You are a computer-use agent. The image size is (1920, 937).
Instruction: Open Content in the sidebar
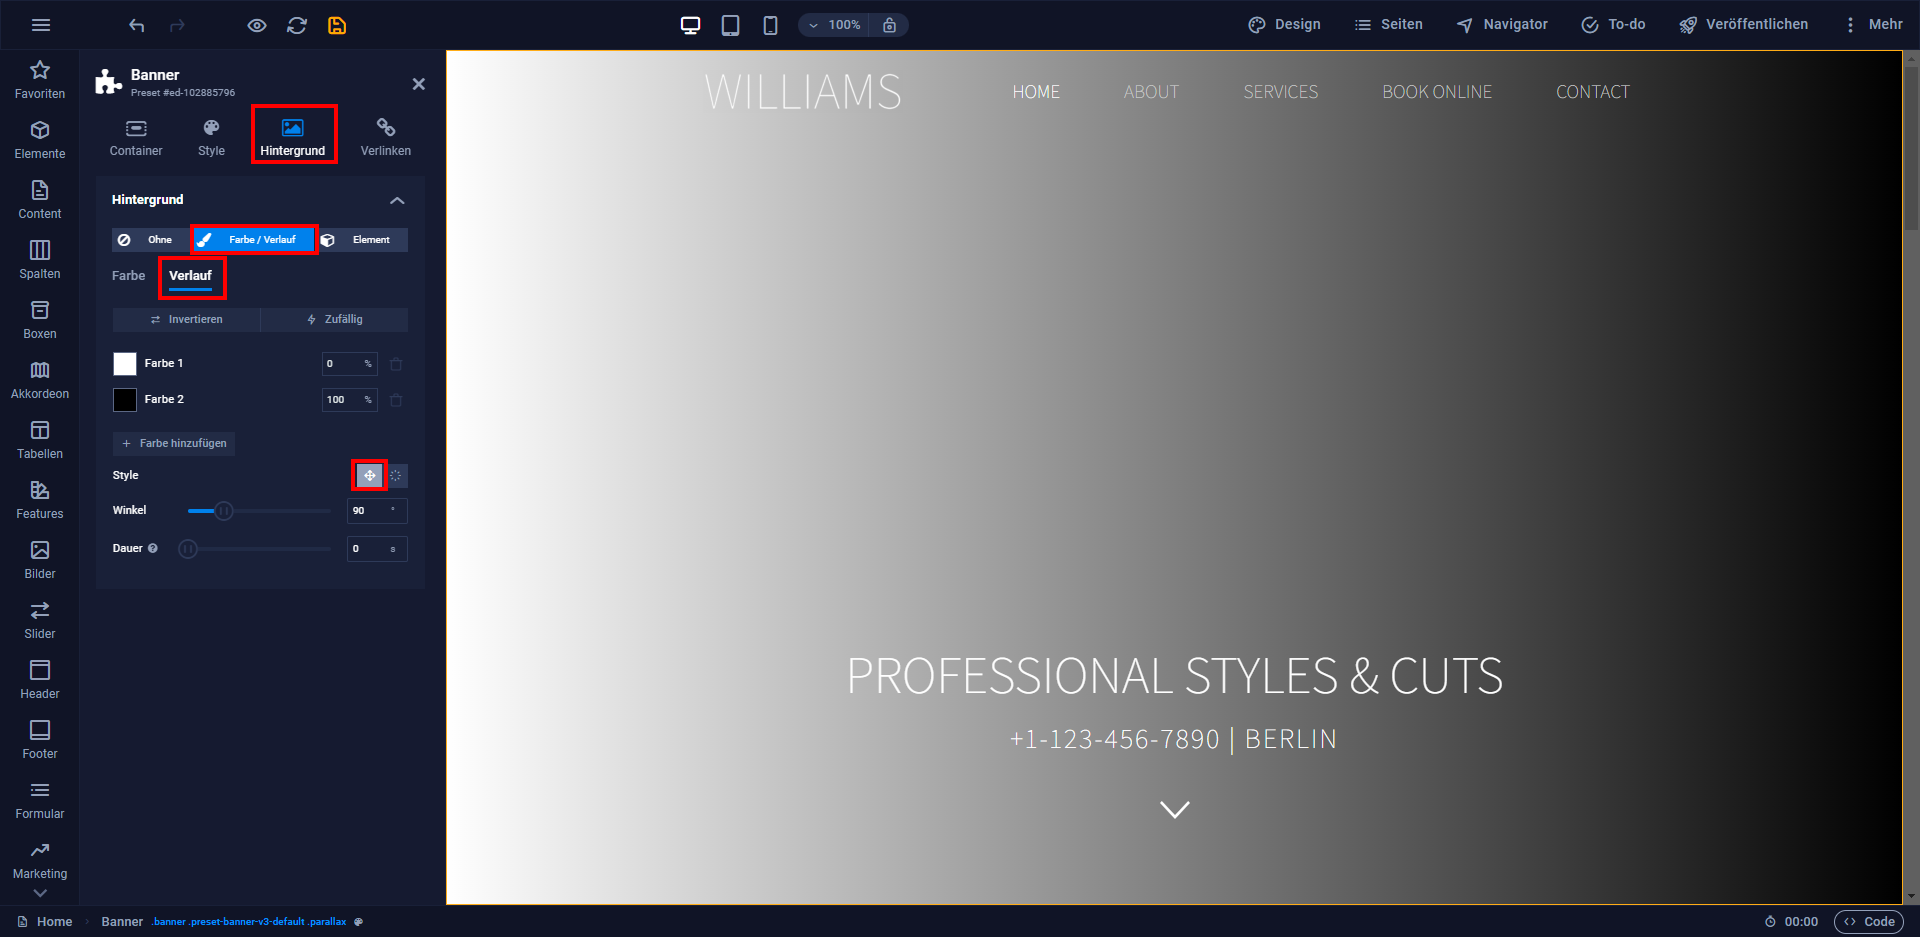click(40, 200)
